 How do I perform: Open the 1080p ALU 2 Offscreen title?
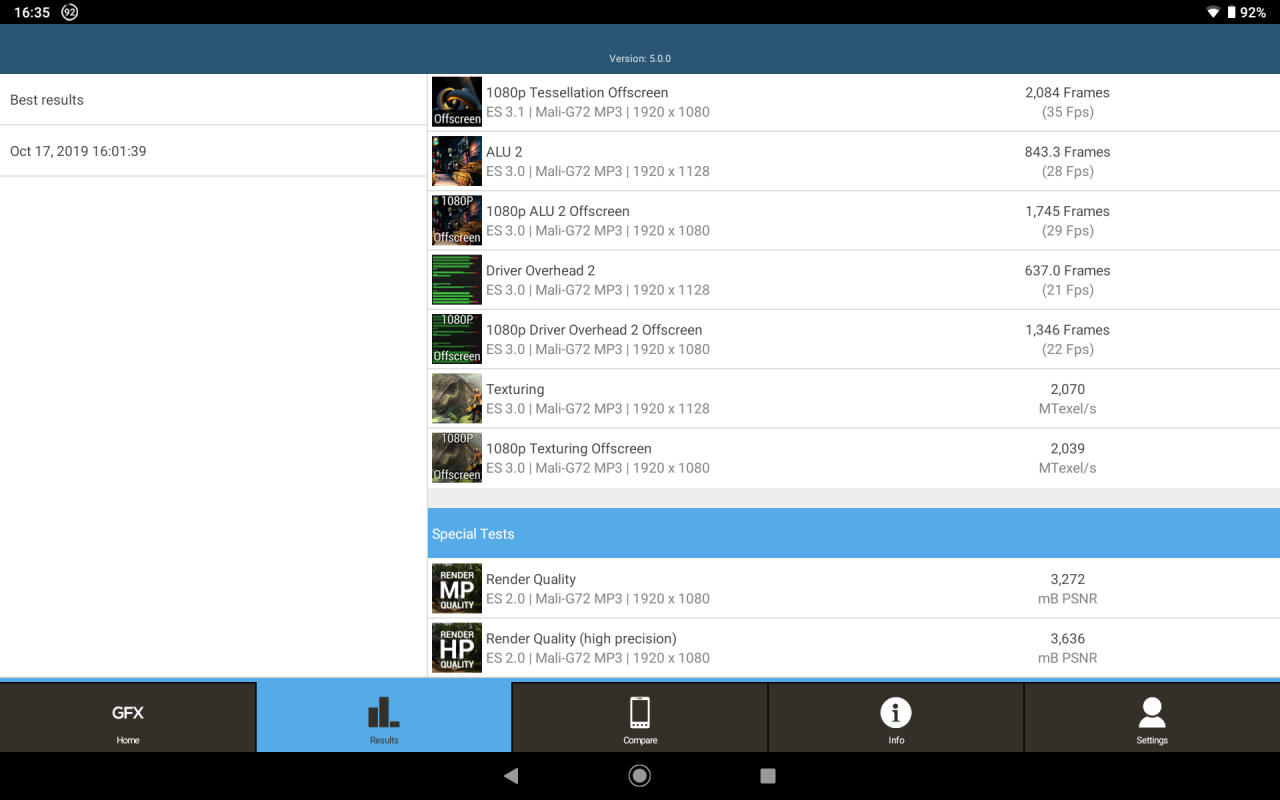tap(558, 211)
